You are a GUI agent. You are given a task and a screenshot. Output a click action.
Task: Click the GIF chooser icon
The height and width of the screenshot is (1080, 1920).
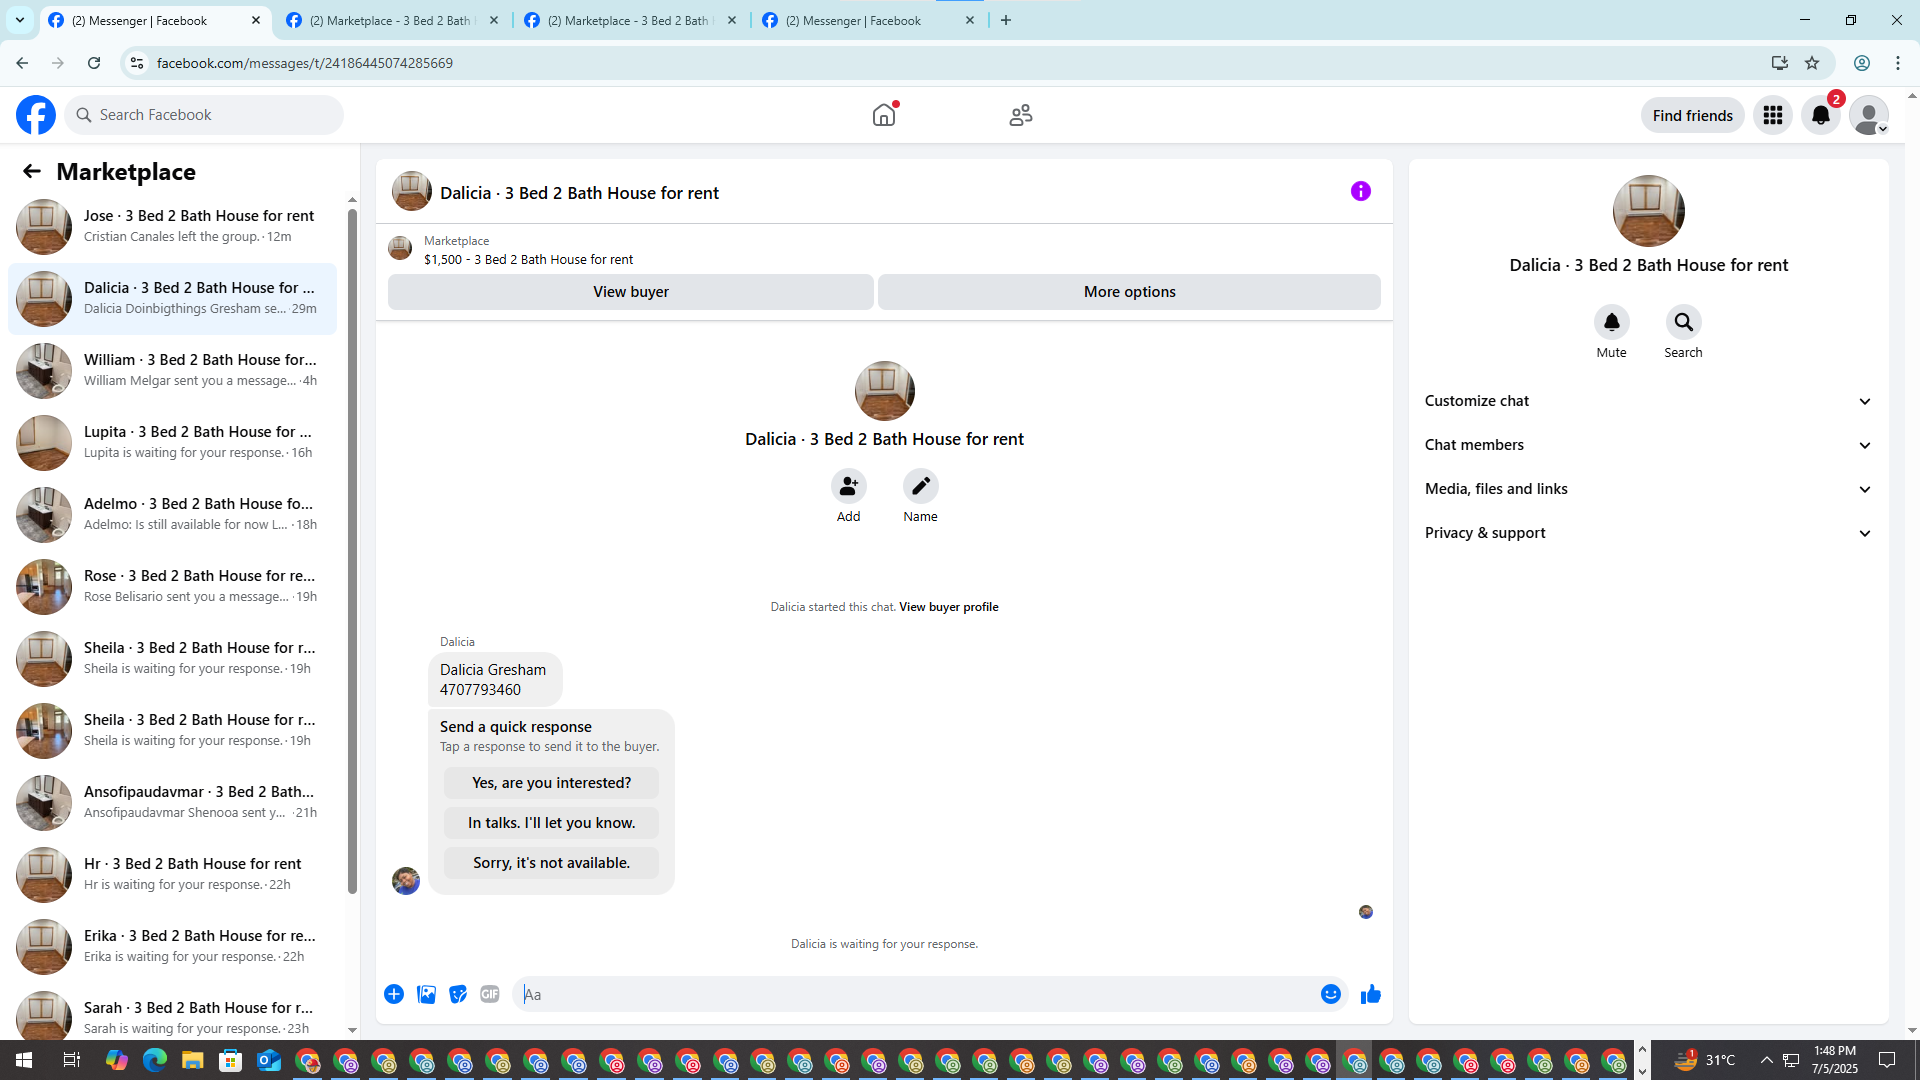pyautogui.click(x=489, y=994)
